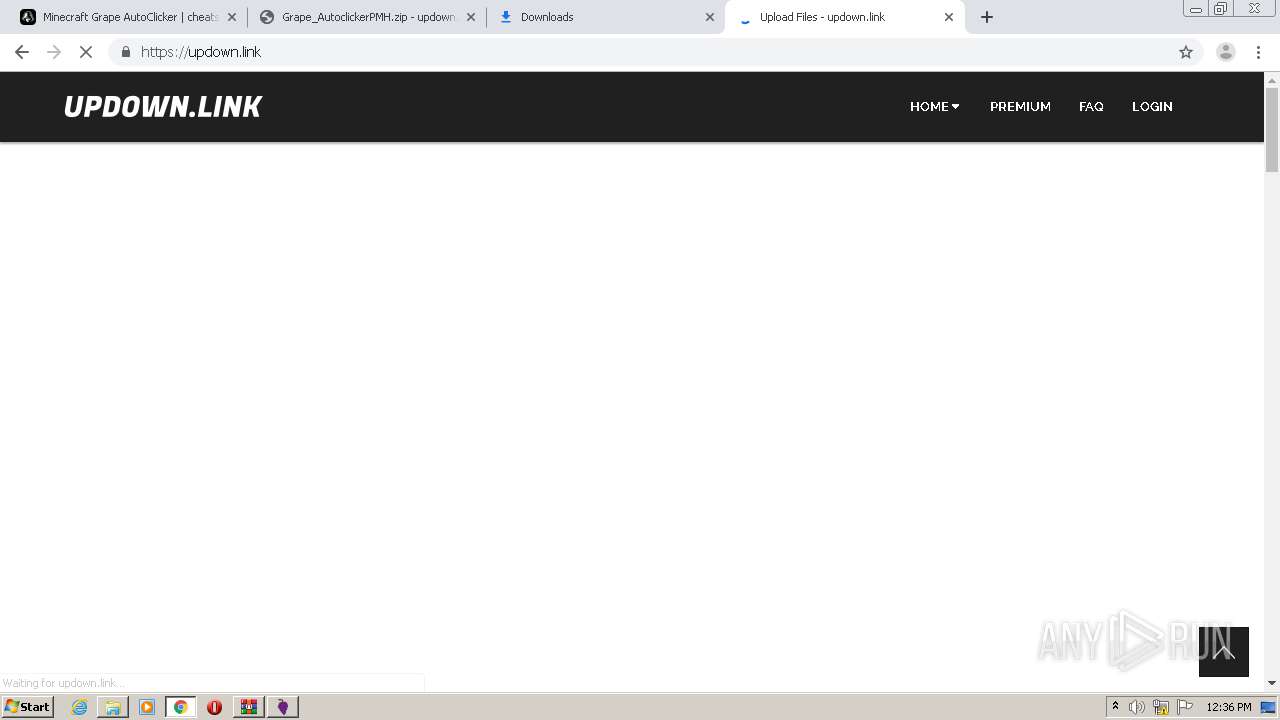
Task: Bookmark this page with the star
Action: (1186, 52)
